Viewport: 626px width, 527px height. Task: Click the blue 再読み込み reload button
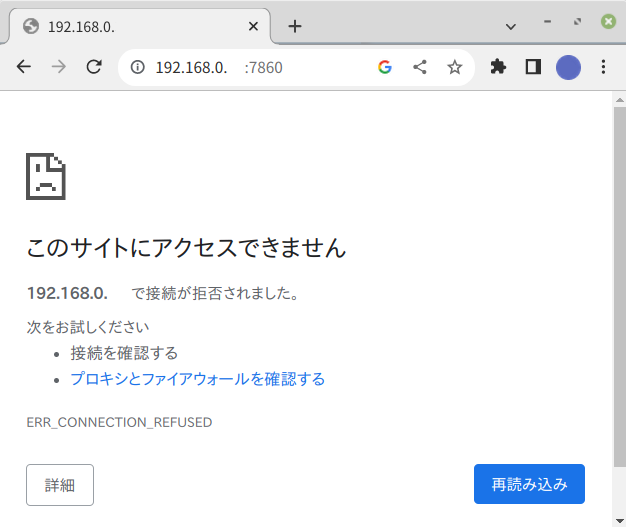click(529, 484)
